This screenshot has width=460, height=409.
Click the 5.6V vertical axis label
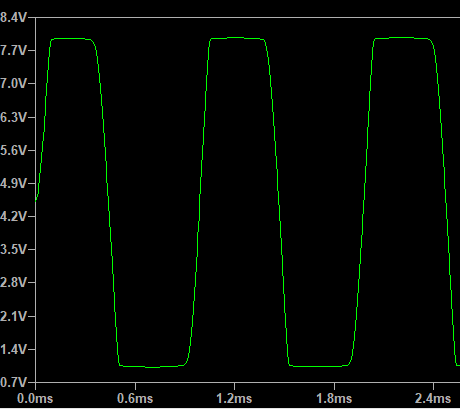[13, 150]
